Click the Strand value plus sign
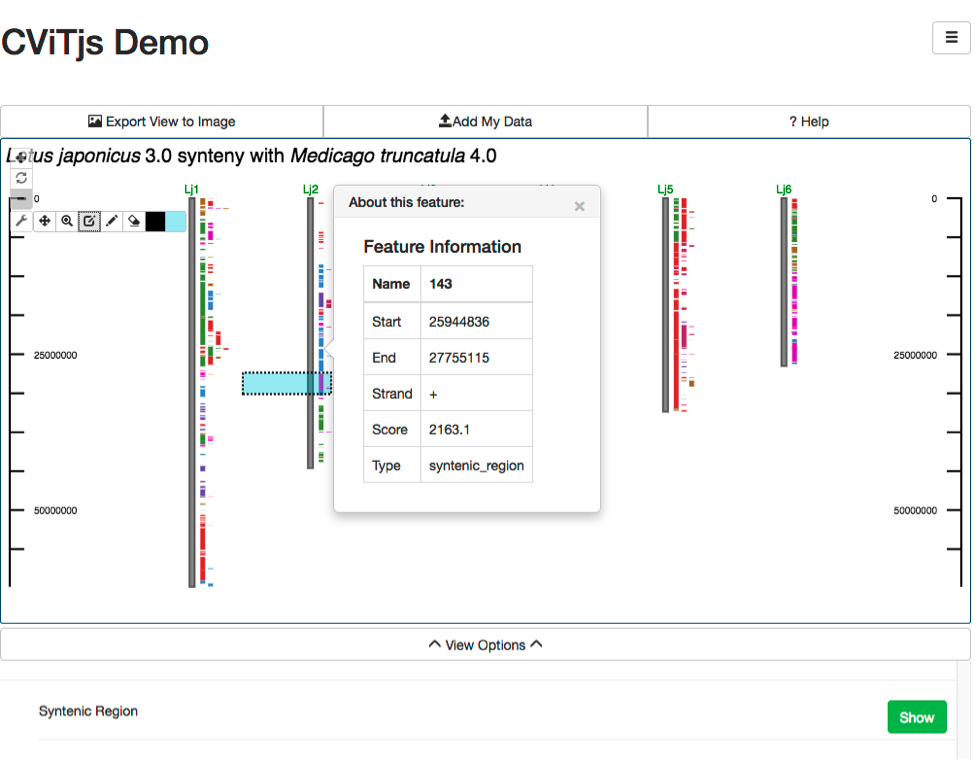This screenshot has height=763, width=975. tap(433, 394)
